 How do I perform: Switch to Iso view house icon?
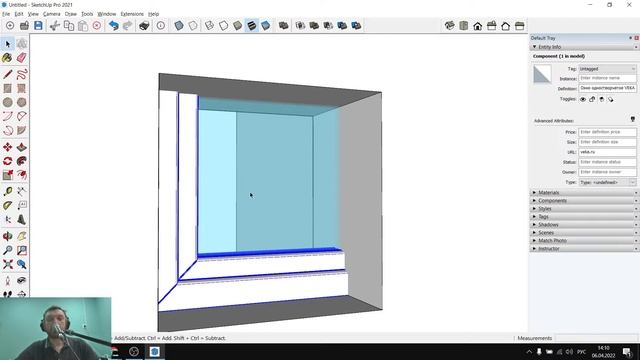(450, 26)
